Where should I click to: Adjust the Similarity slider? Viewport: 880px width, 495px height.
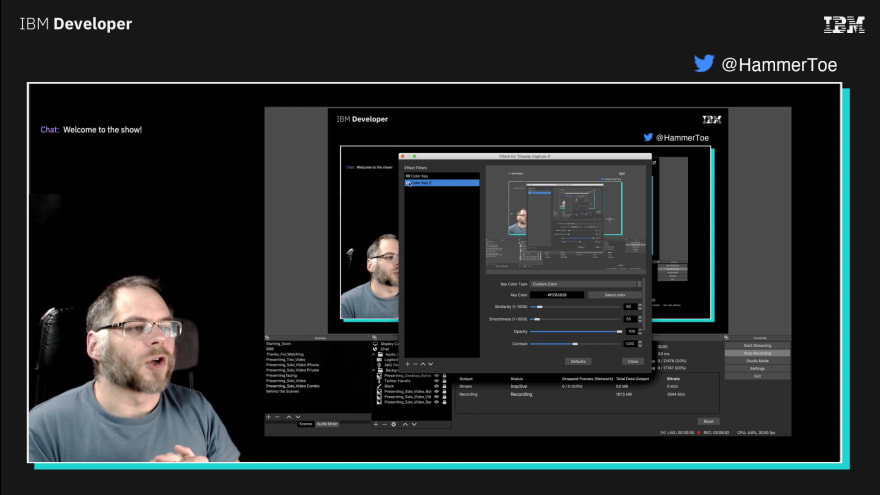[x=576, y=307]
